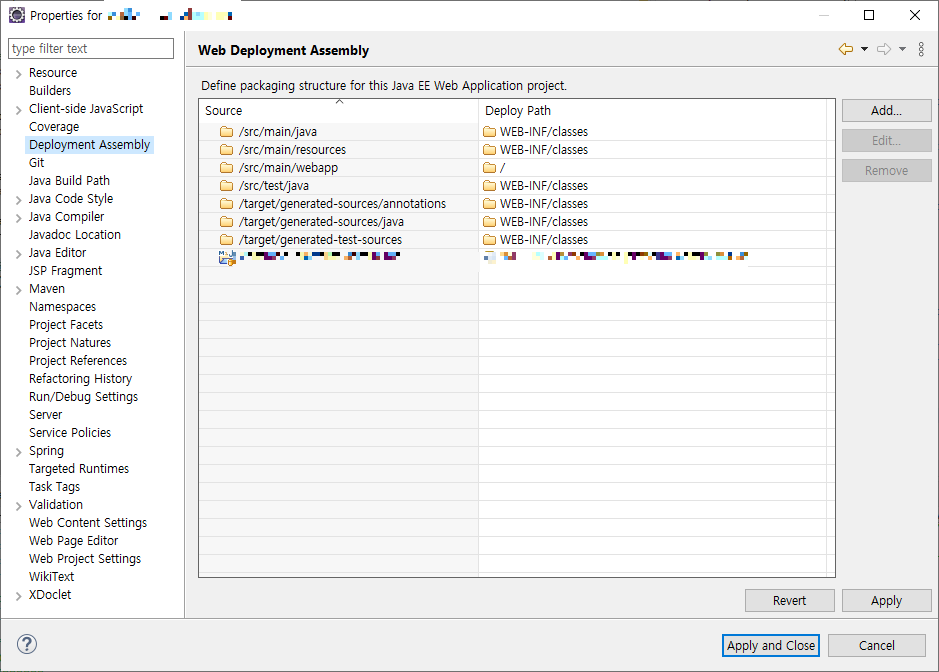Select the Project Facets page

(x=66, y=324)
